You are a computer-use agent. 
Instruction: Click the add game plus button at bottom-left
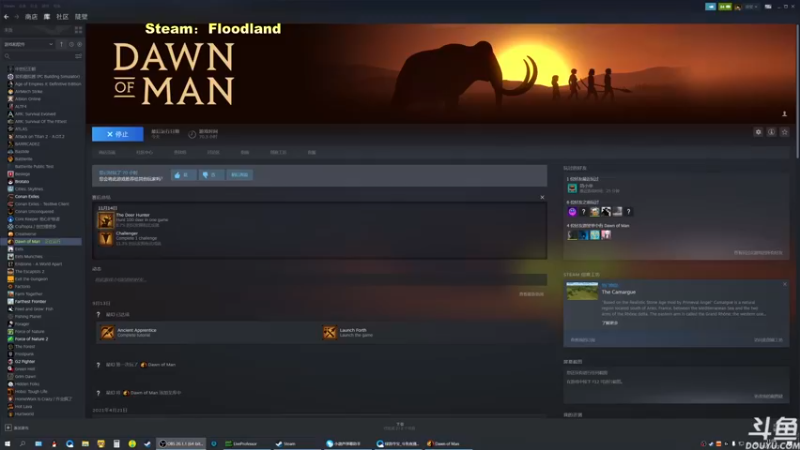(x=8, y=428)
